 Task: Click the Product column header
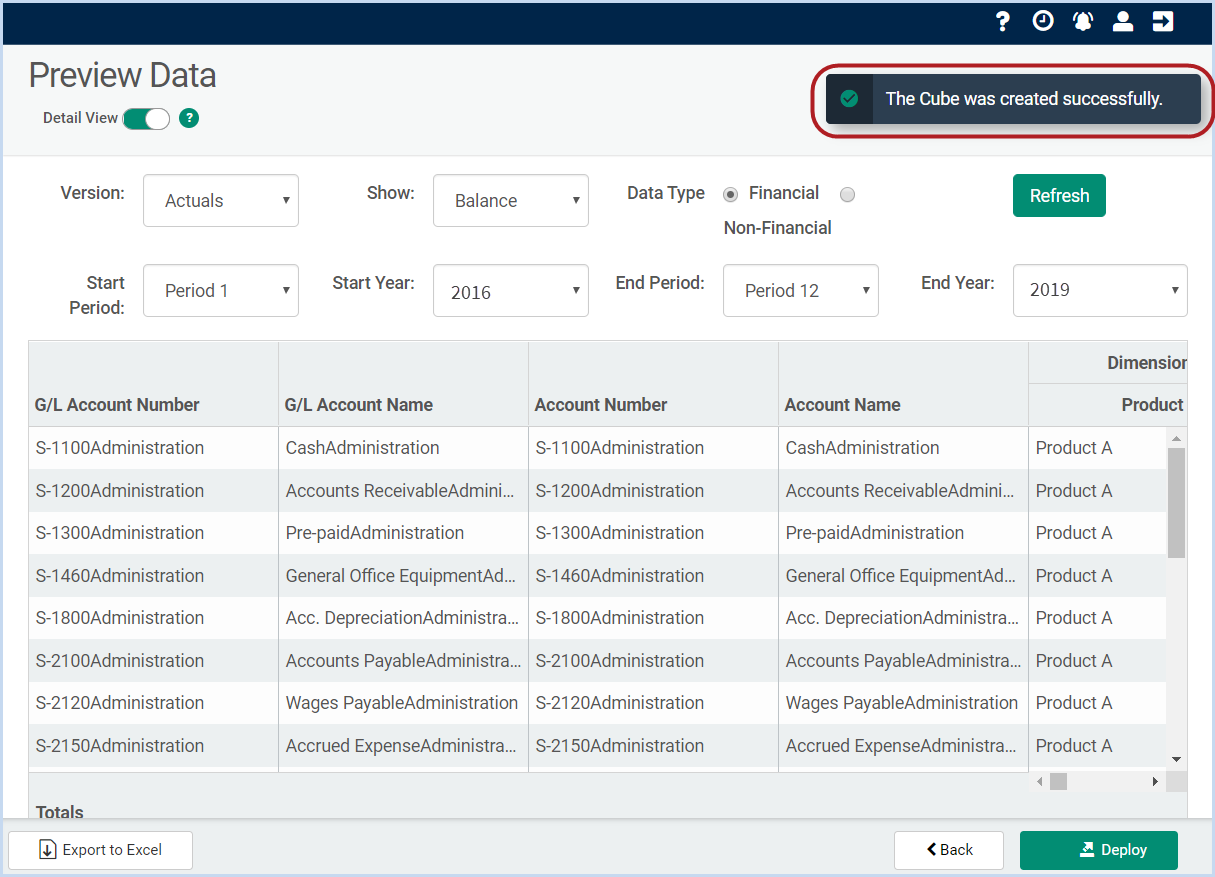click(1108, 405)
